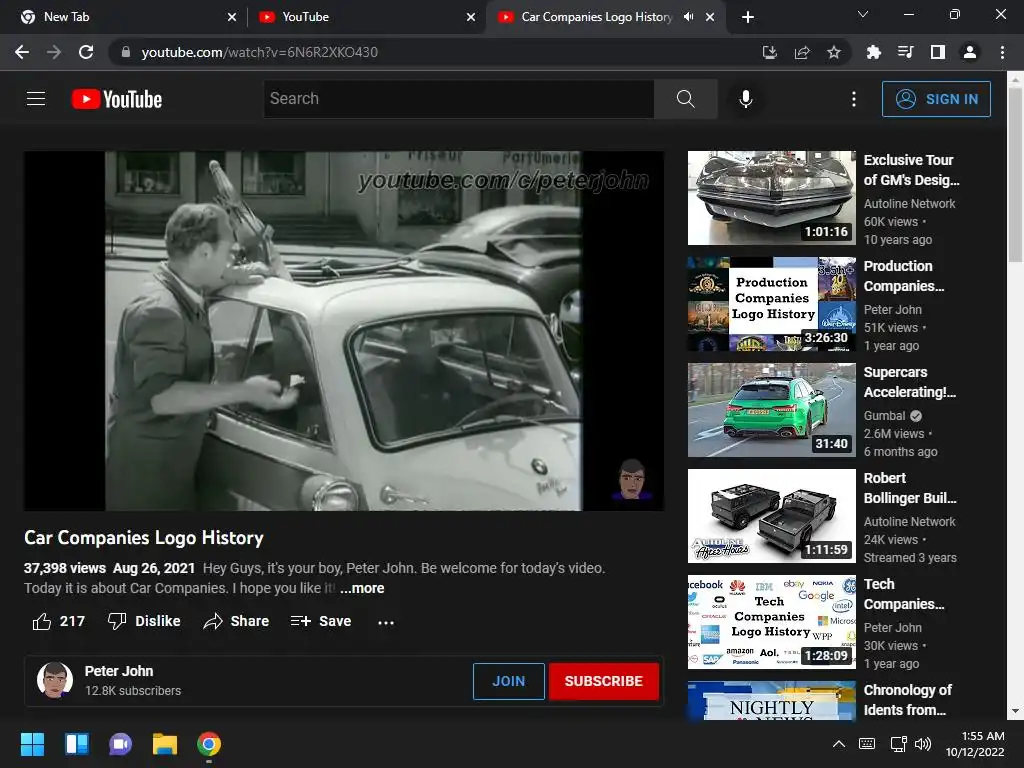Open the Chrome profile icon

970,52
